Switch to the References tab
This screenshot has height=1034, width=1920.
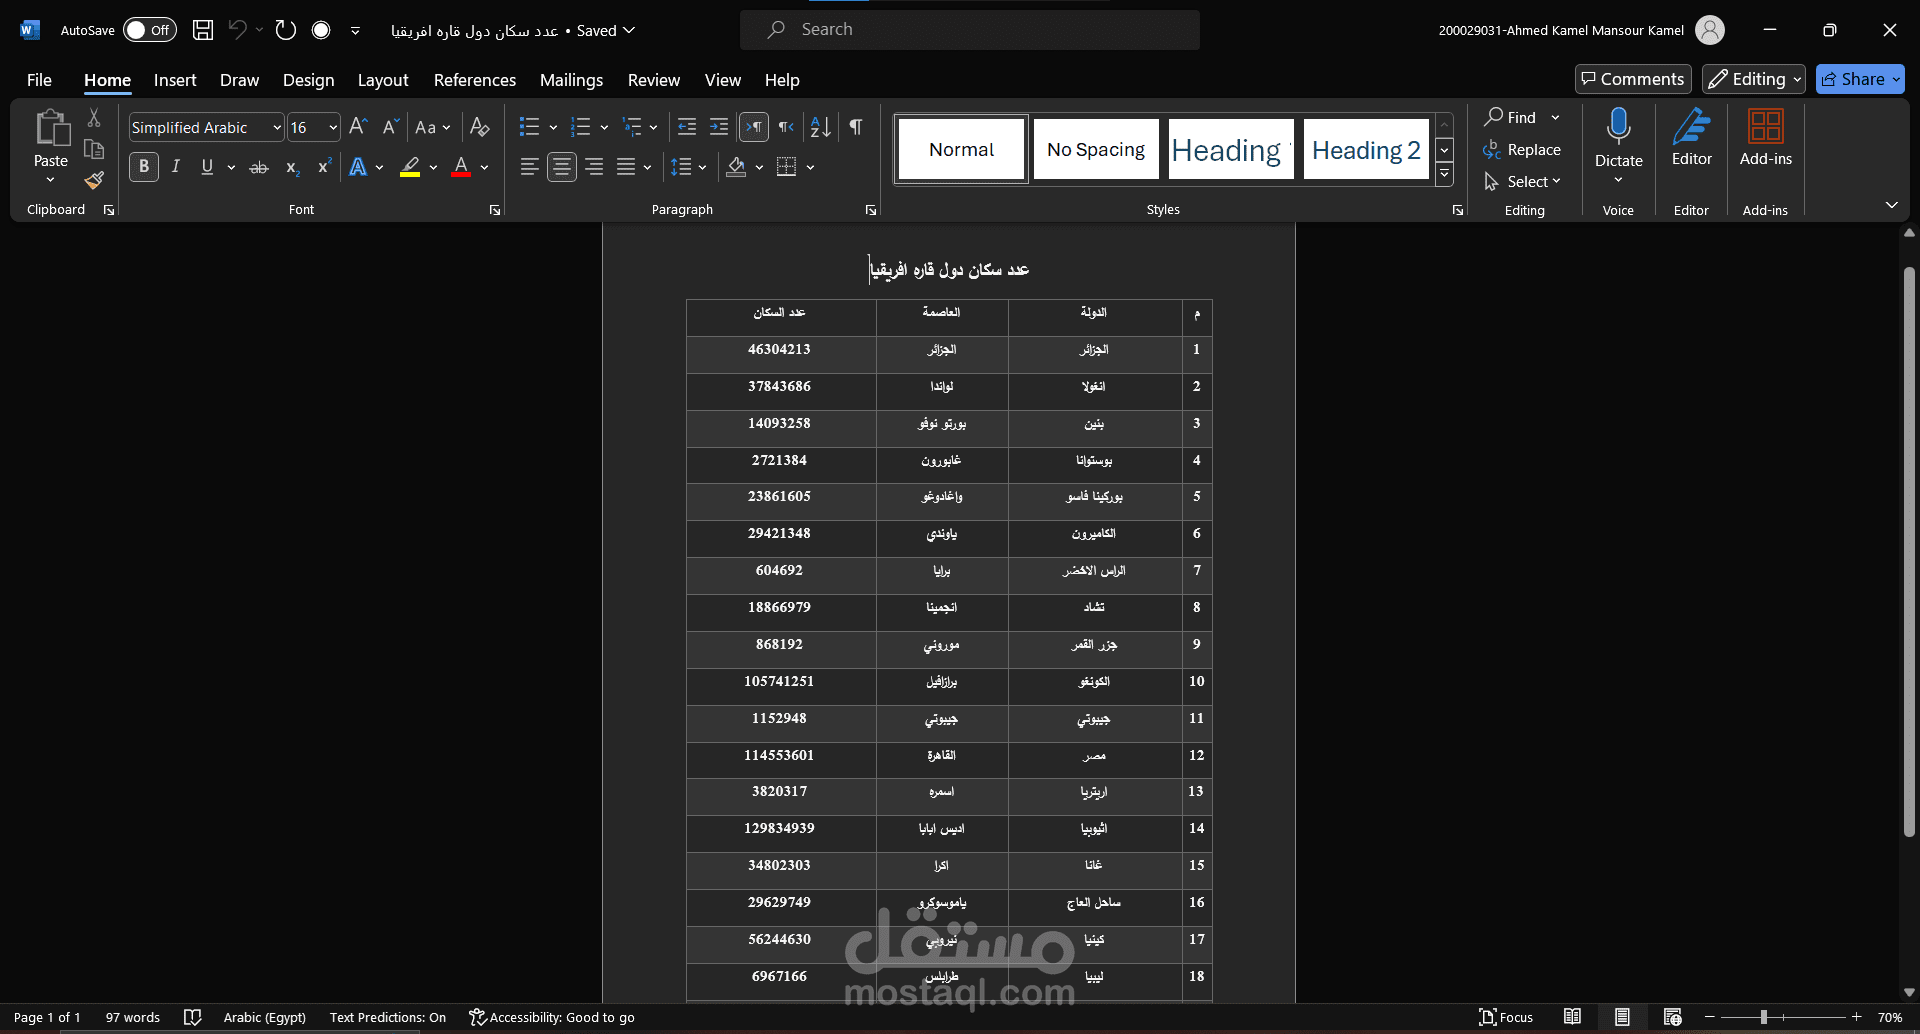click(x=475, y=80)
